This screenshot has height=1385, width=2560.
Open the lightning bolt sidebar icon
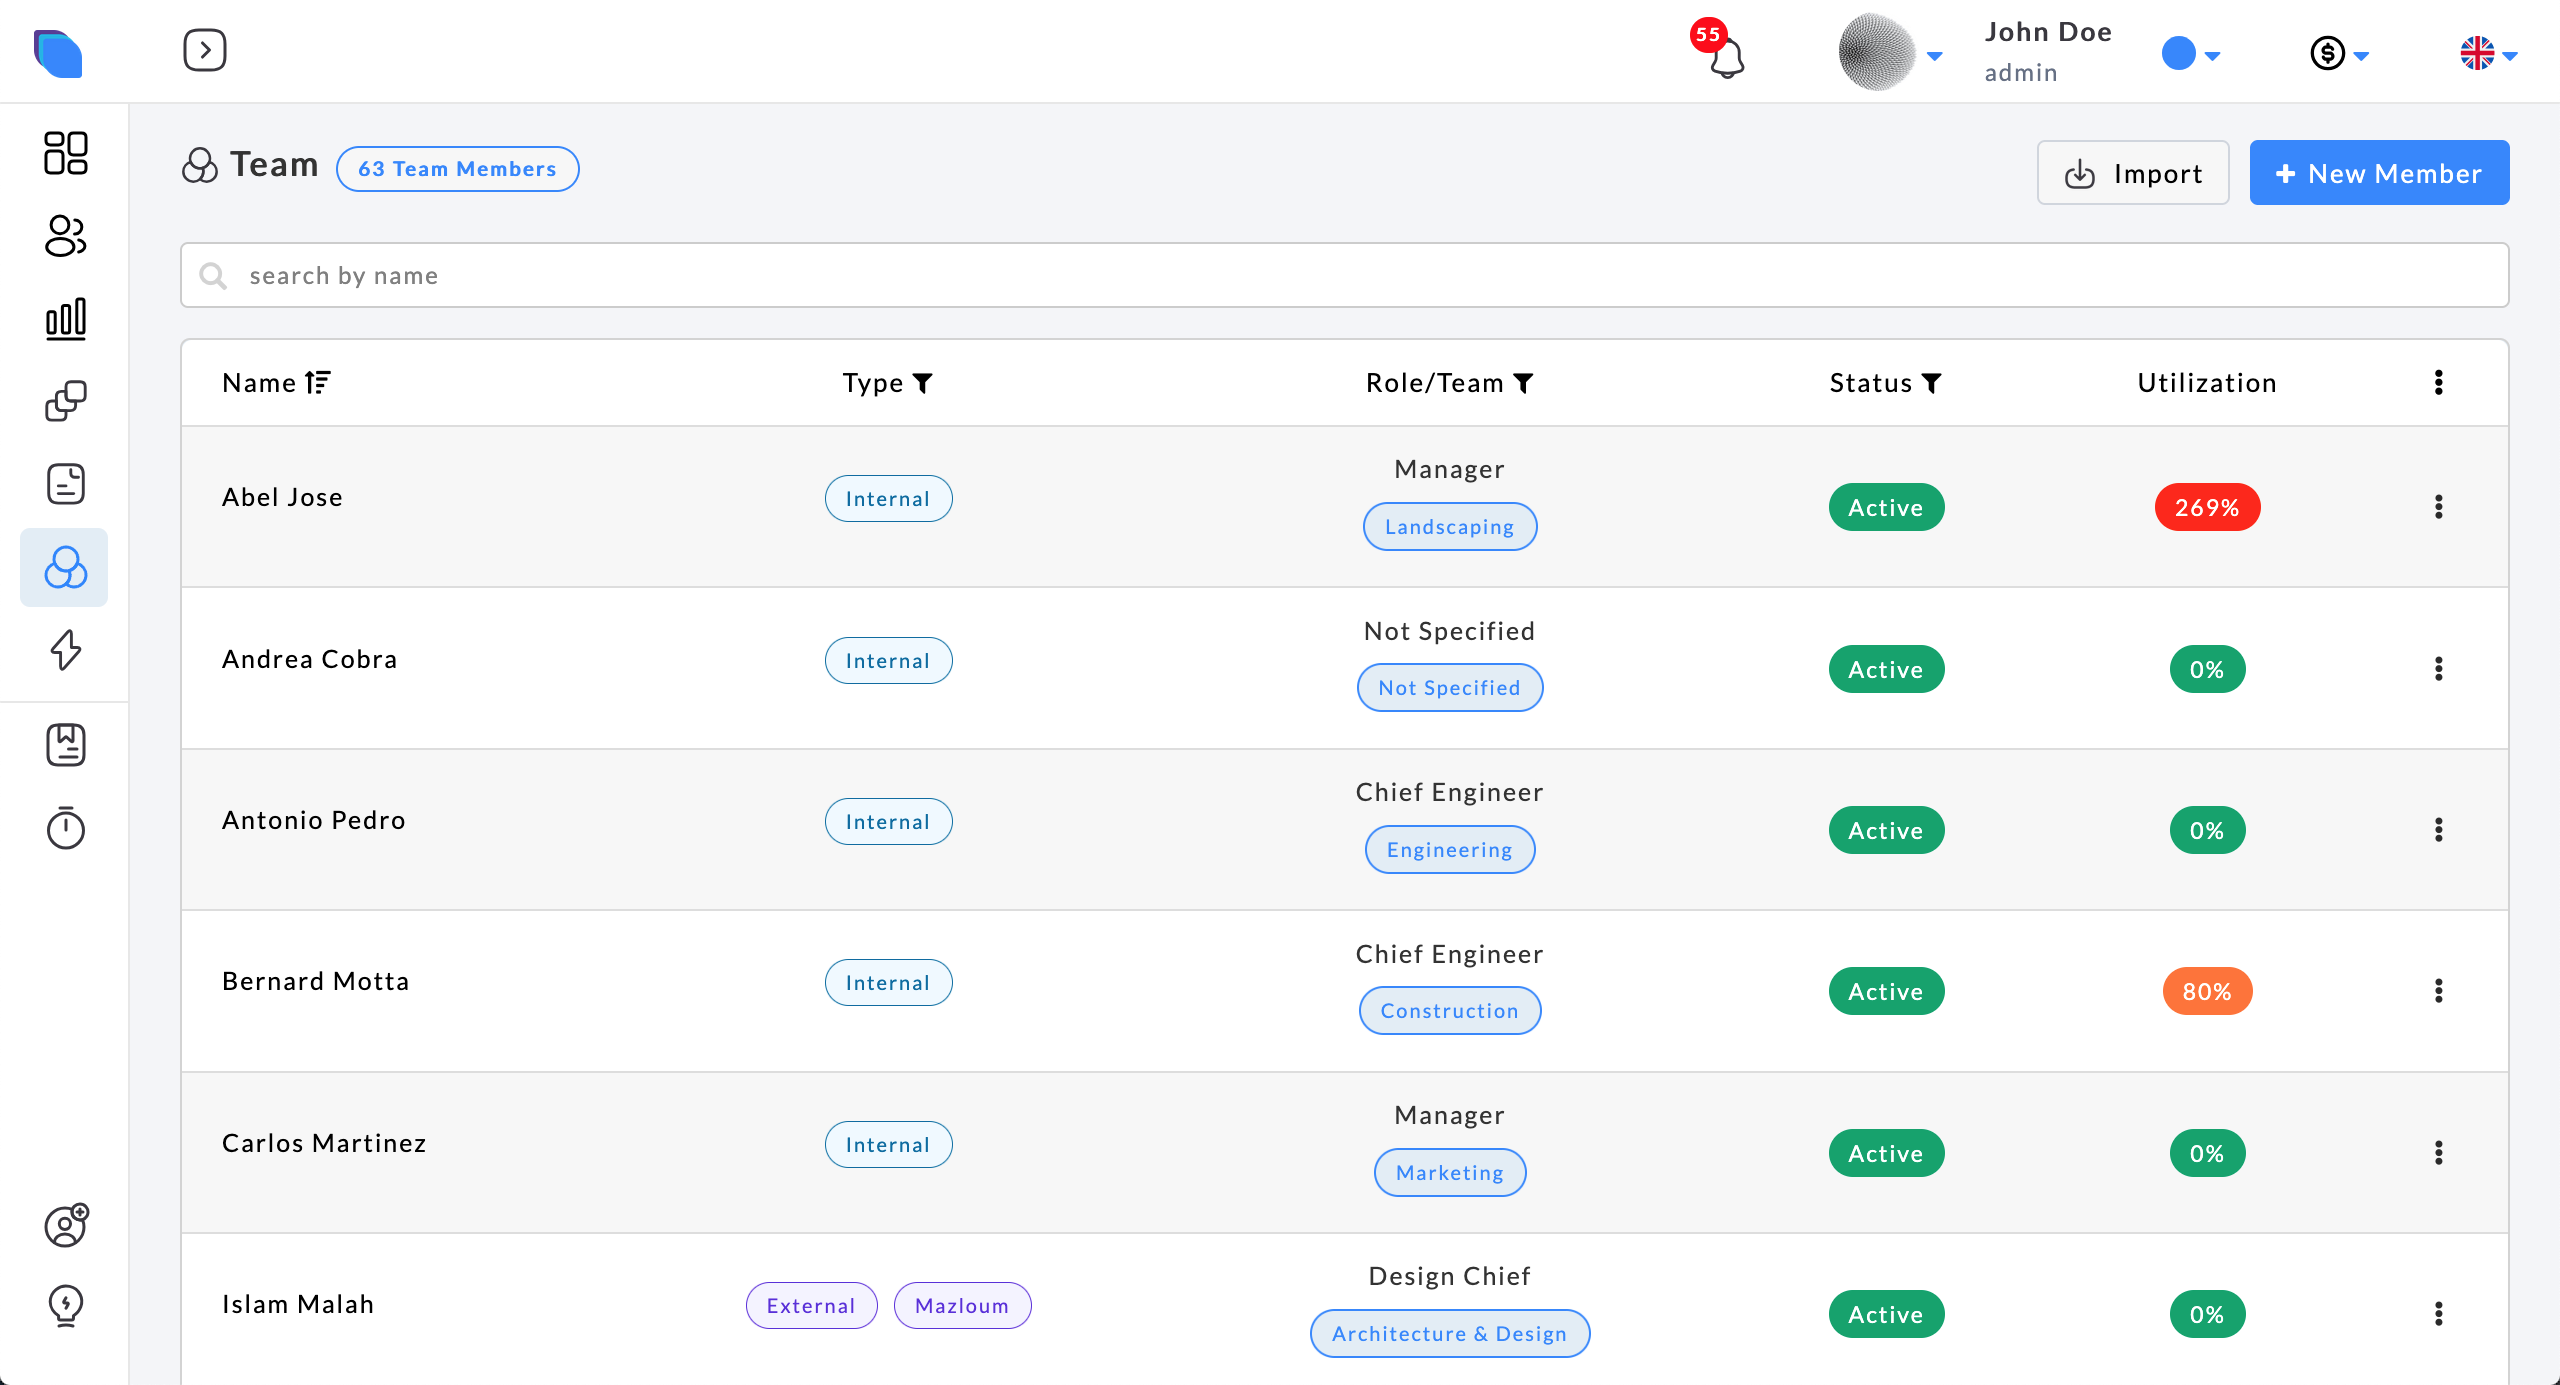[x=66, y=650]
